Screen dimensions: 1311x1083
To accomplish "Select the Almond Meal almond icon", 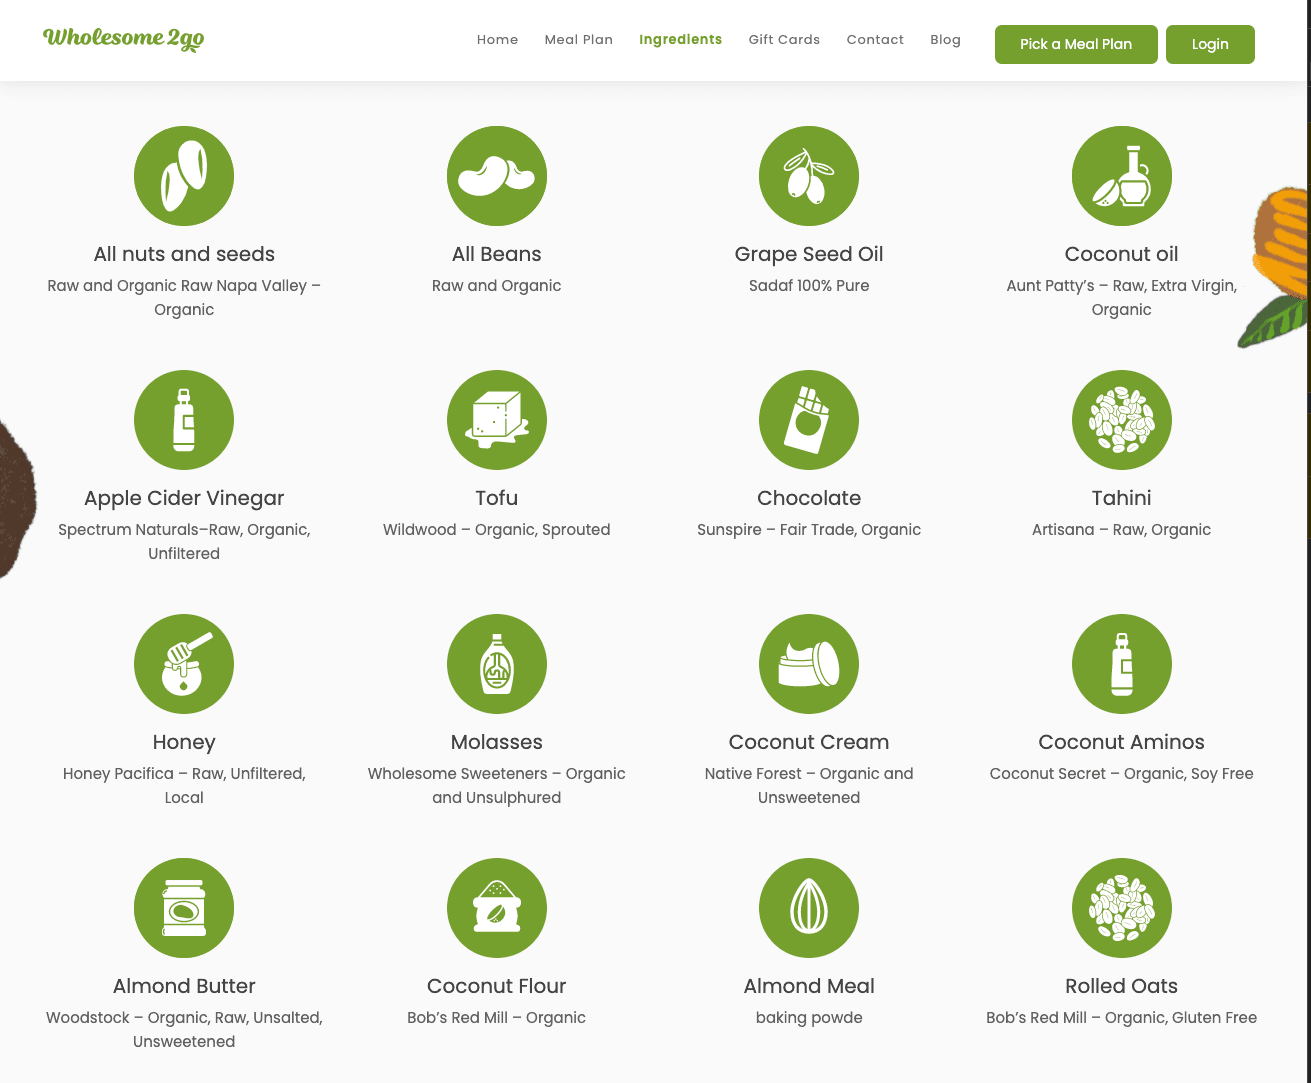I will [809, 908].
